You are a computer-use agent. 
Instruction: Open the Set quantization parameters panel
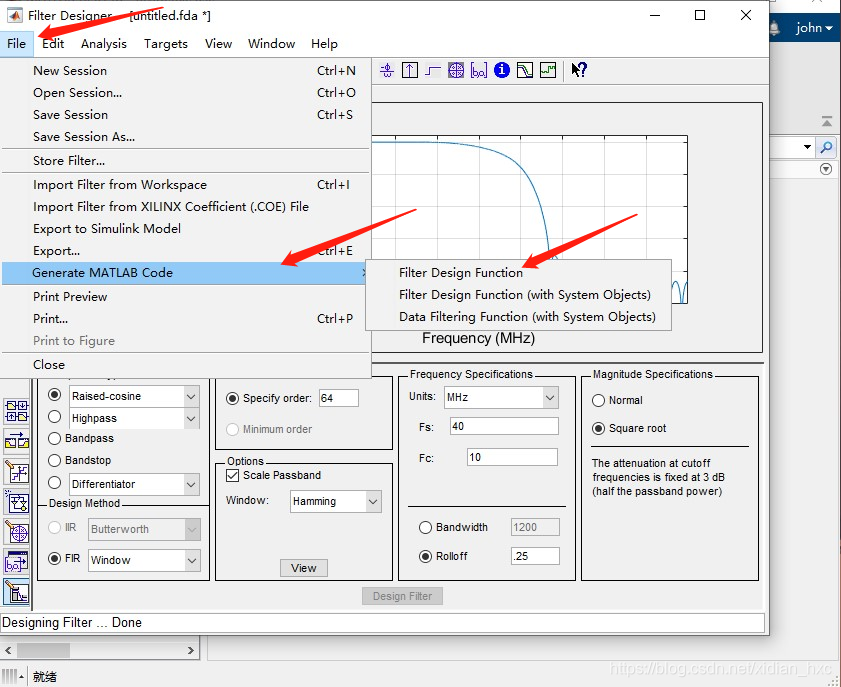(17, 472)
